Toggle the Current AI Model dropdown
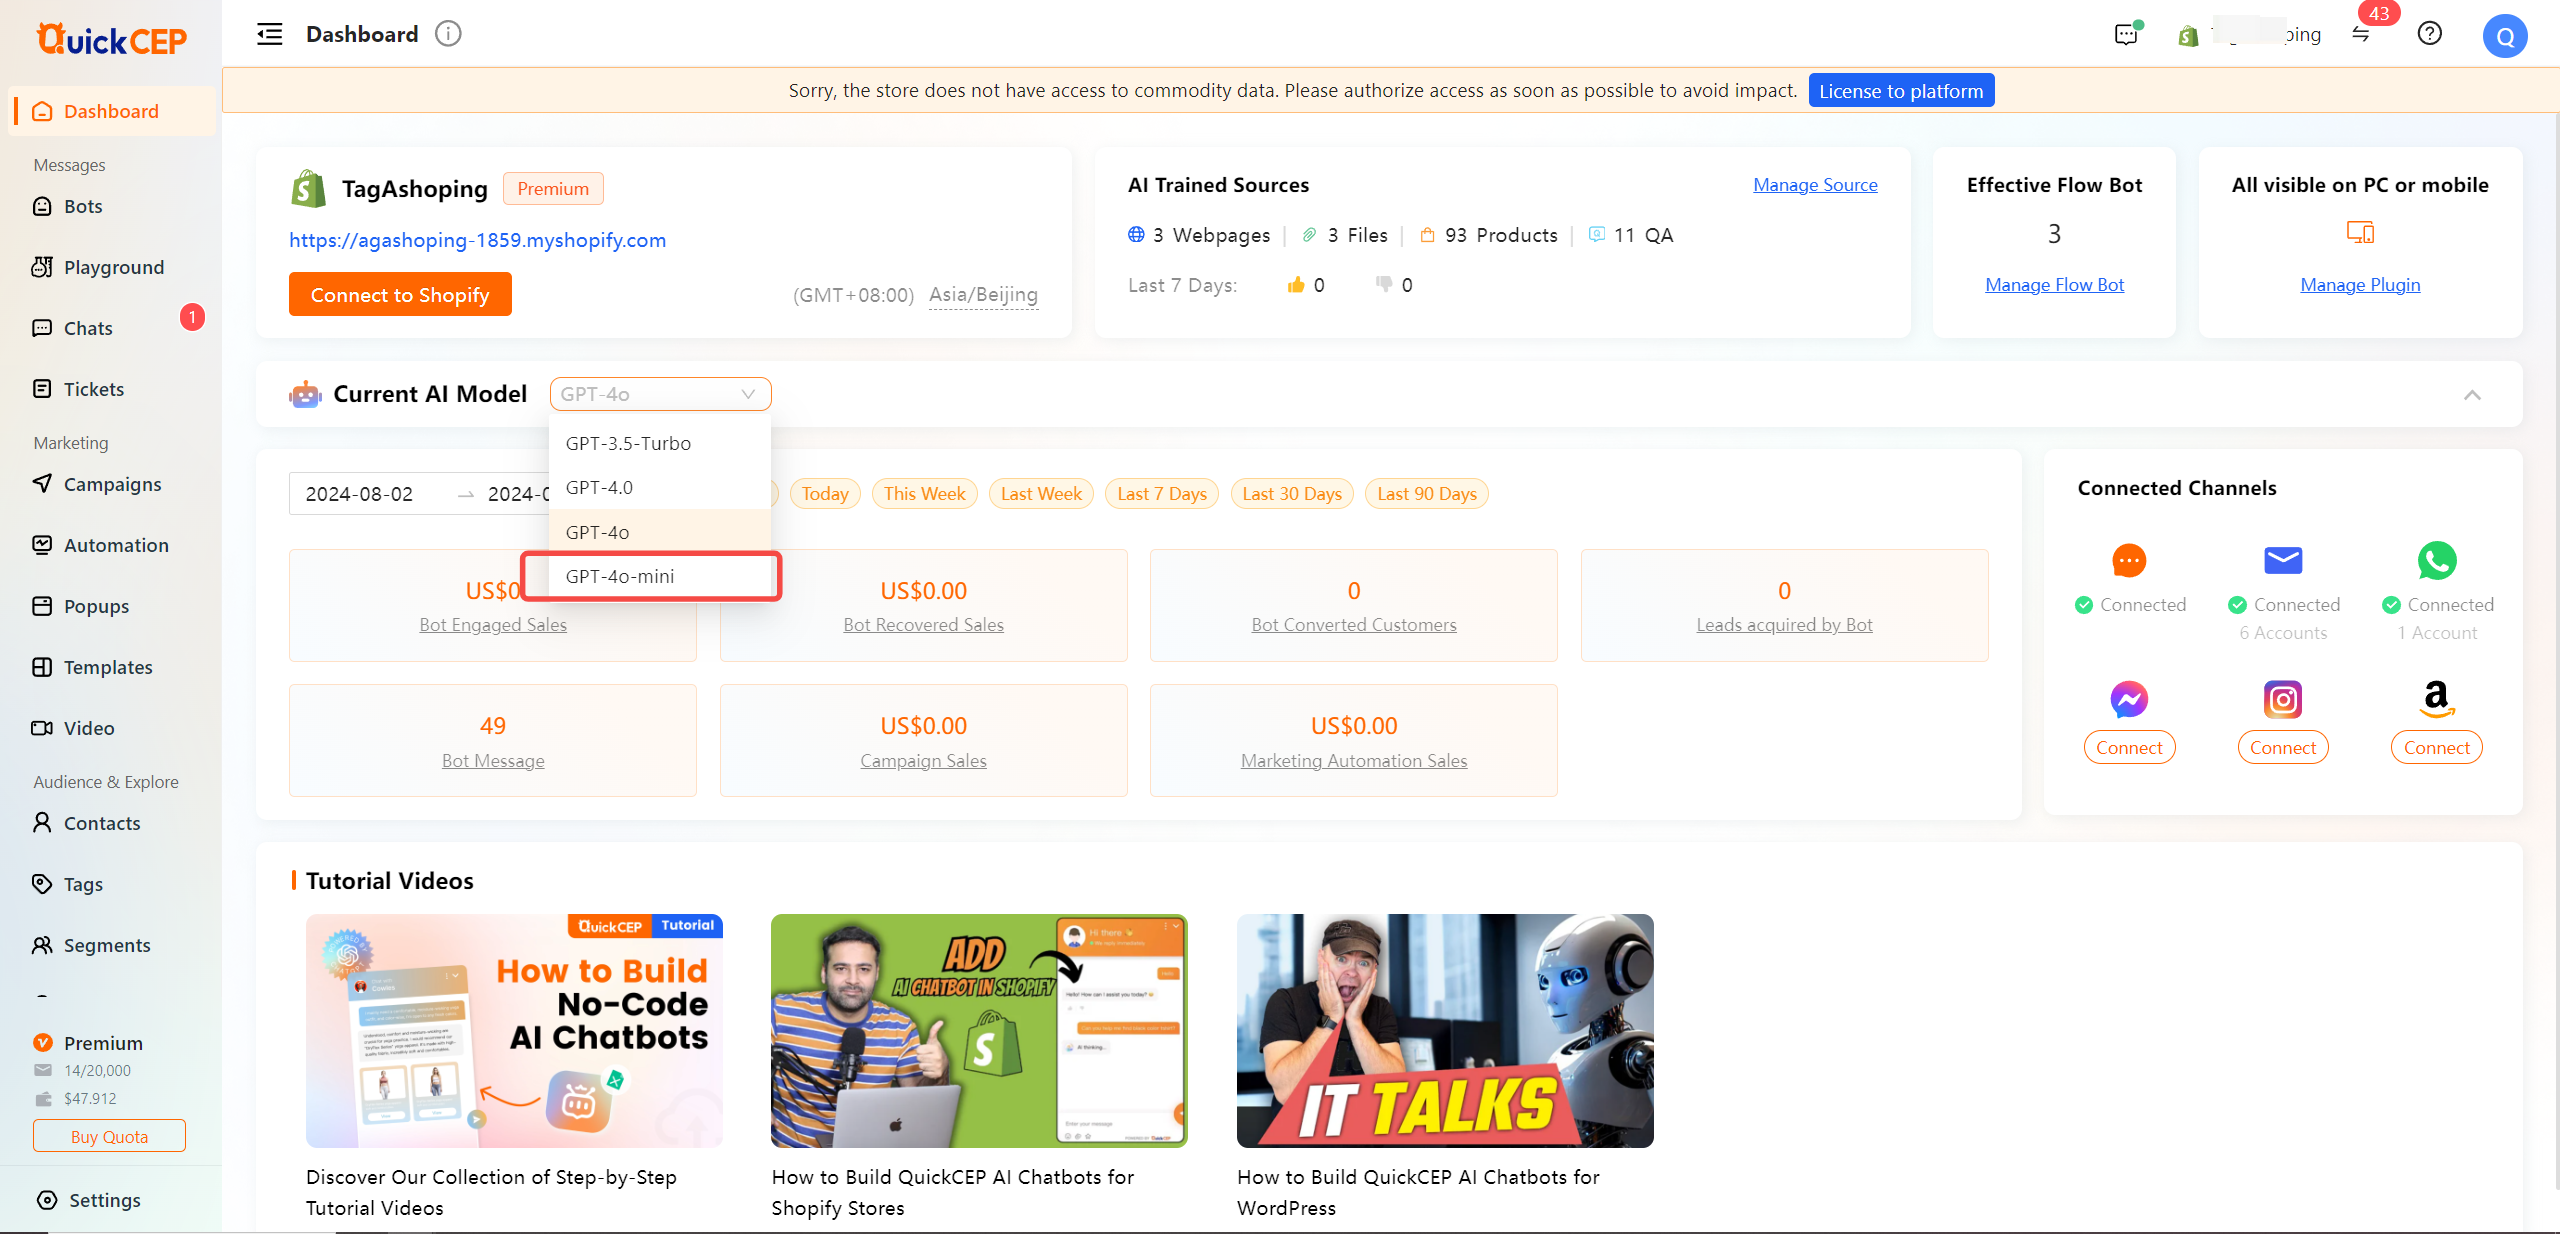The width and height of the screenshot is (2560, 1234). click(x=660, y=394)
